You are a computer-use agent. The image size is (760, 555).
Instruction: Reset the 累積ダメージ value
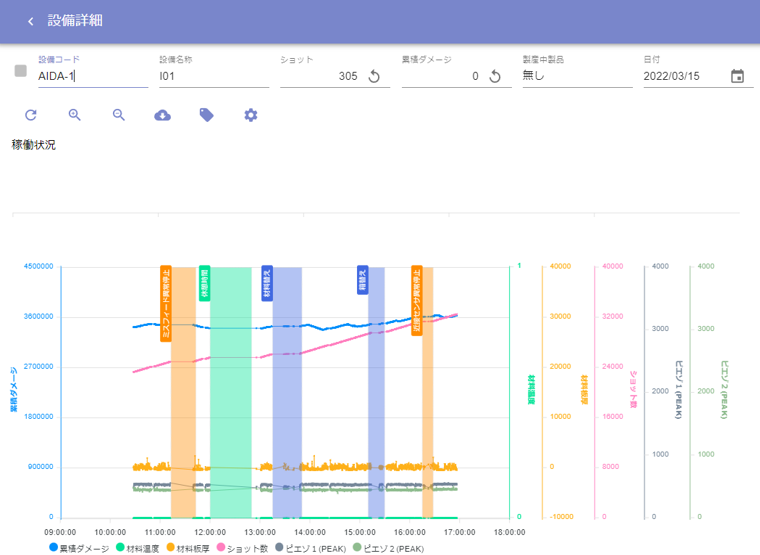[x=494, y=76]
